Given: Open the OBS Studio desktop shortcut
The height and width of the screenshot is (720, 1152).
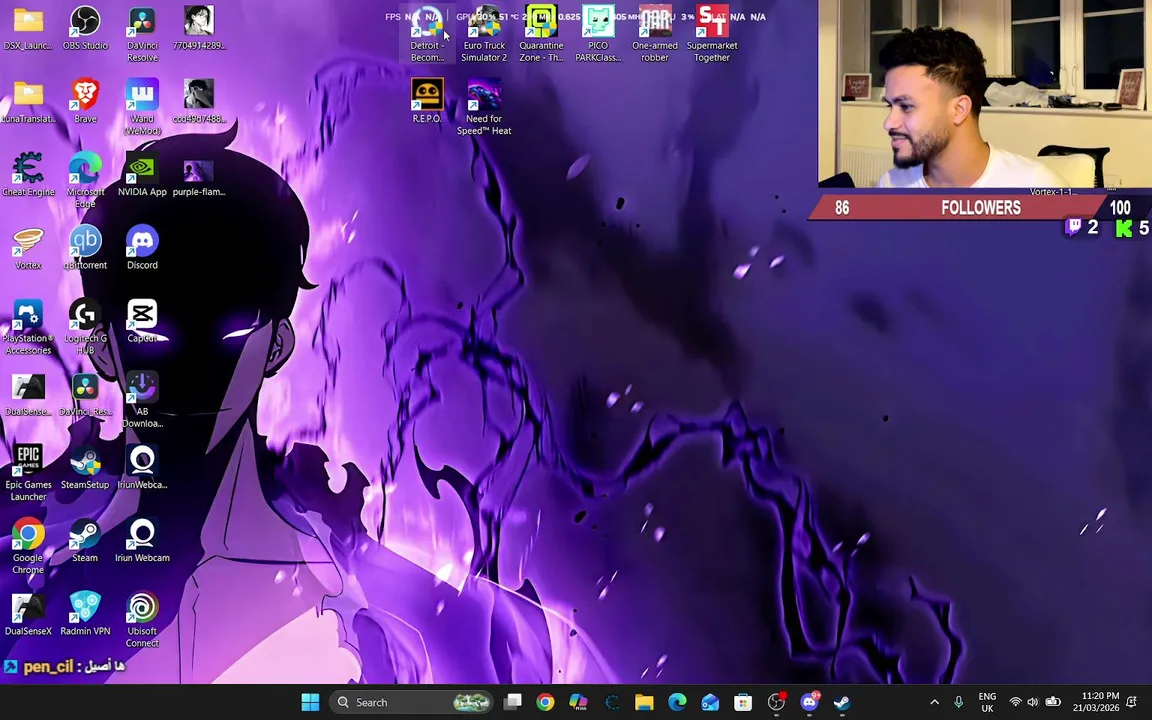Looking at the screenshot, I should pyautogui.click(x=85, y=28).
